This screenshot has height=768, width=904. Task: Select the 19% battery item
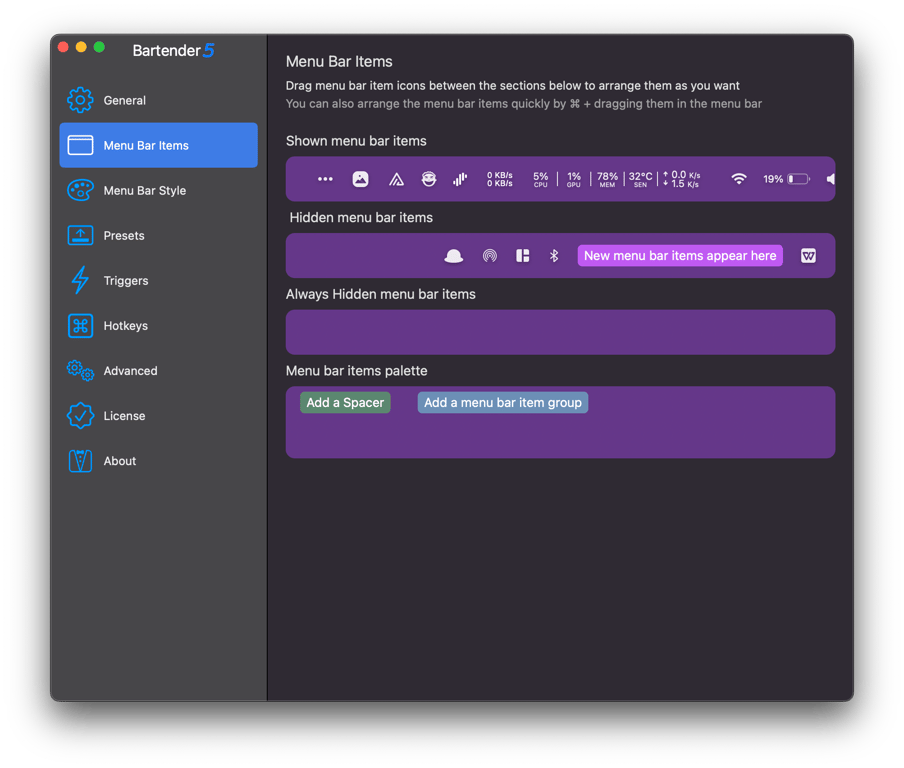[786, 179]
